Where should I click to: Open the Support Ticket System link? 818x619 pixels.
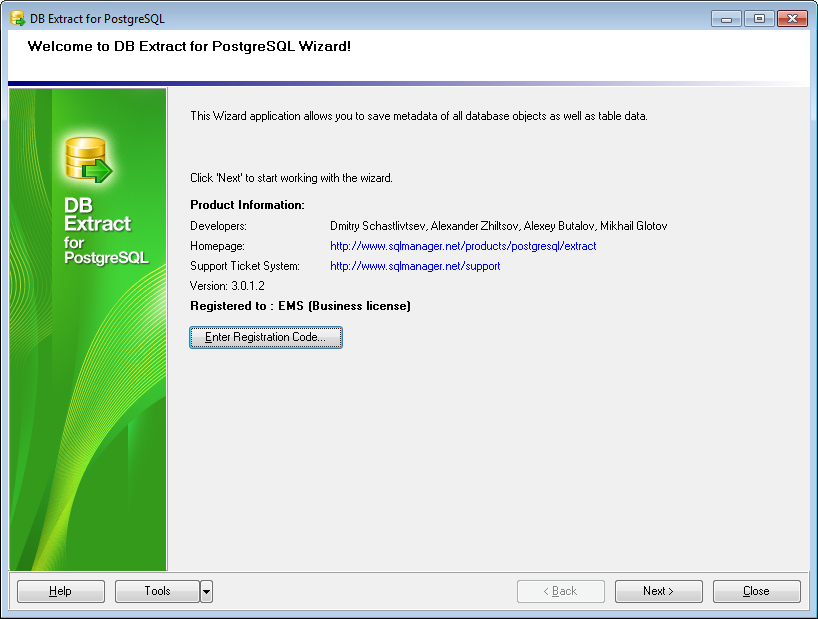(415, 266)
